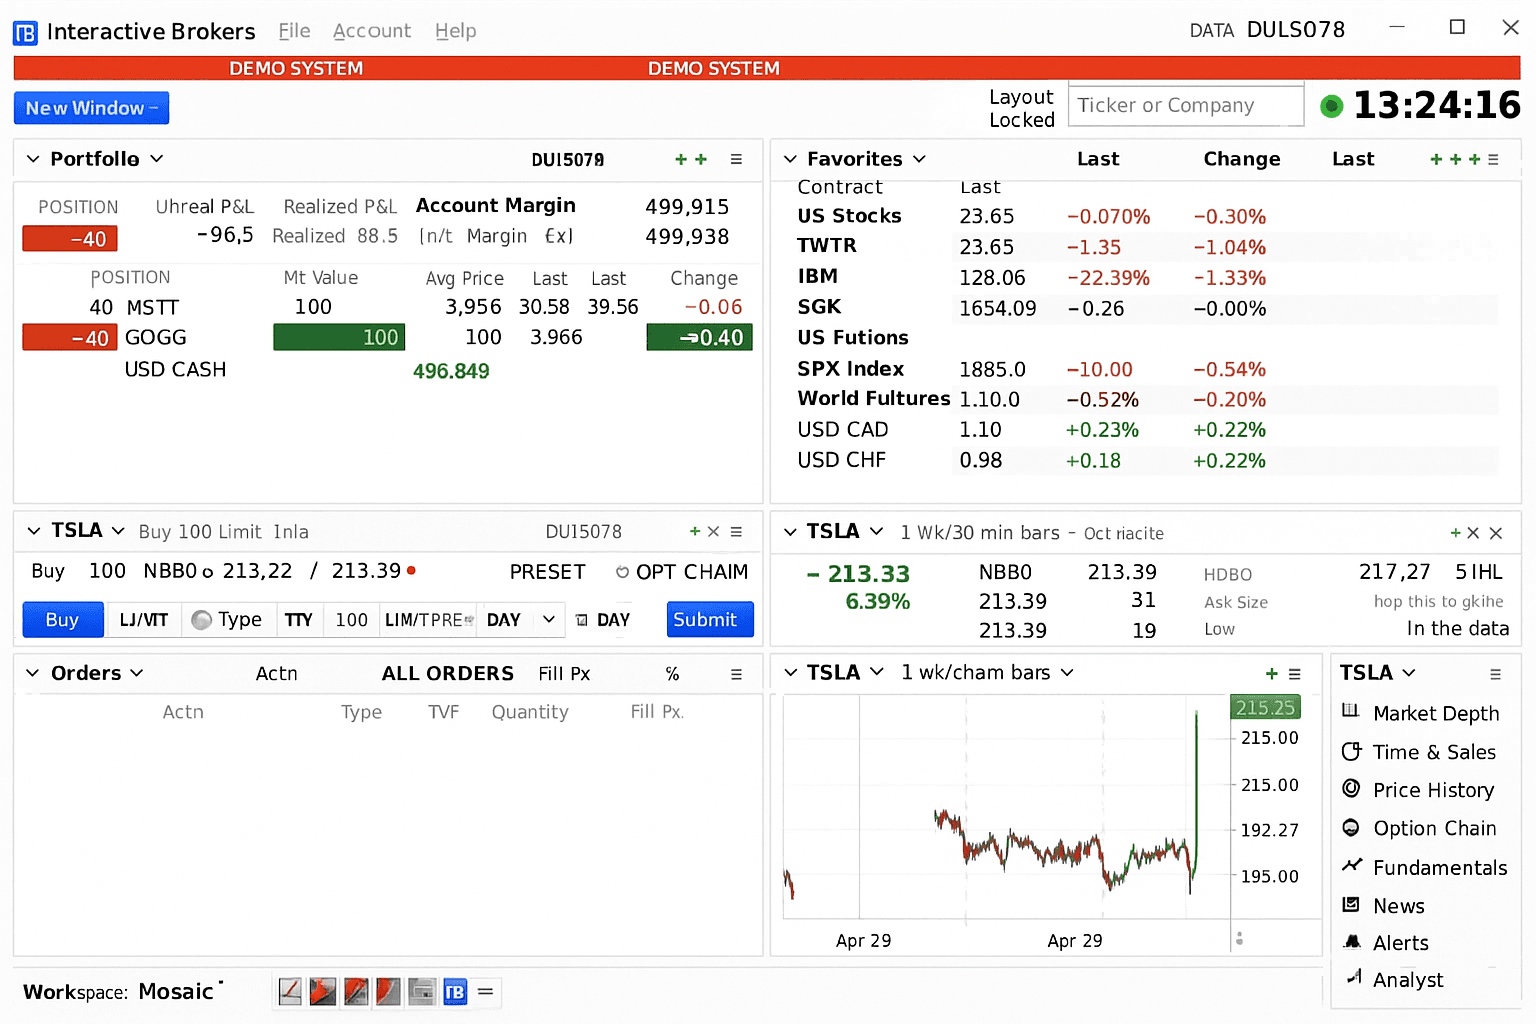Image resolution: width=1536 pixels, height=1024 pixels.
Task: Open the Favorites panel hamburger menu
Action: (1493, 159)
